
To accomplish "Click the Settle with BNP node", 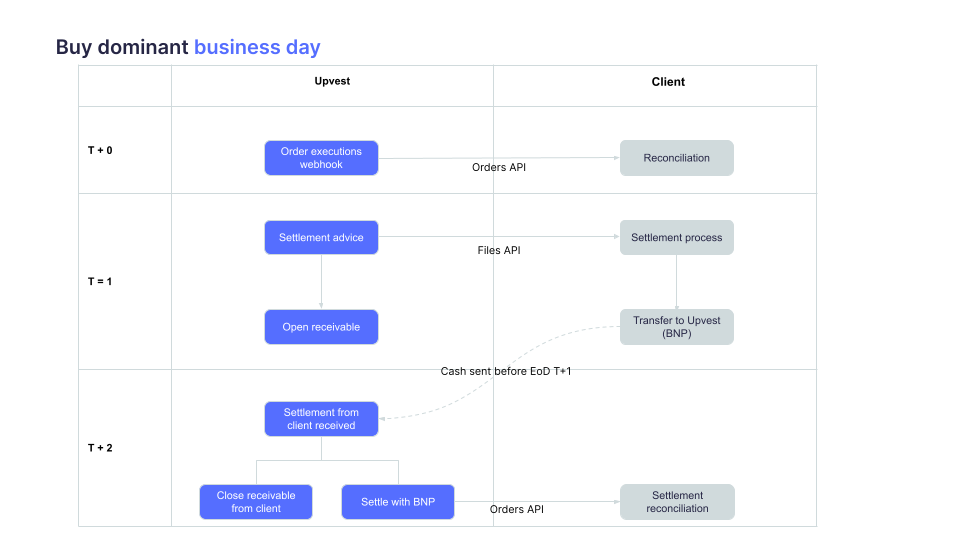I will (x=397, y=502).
